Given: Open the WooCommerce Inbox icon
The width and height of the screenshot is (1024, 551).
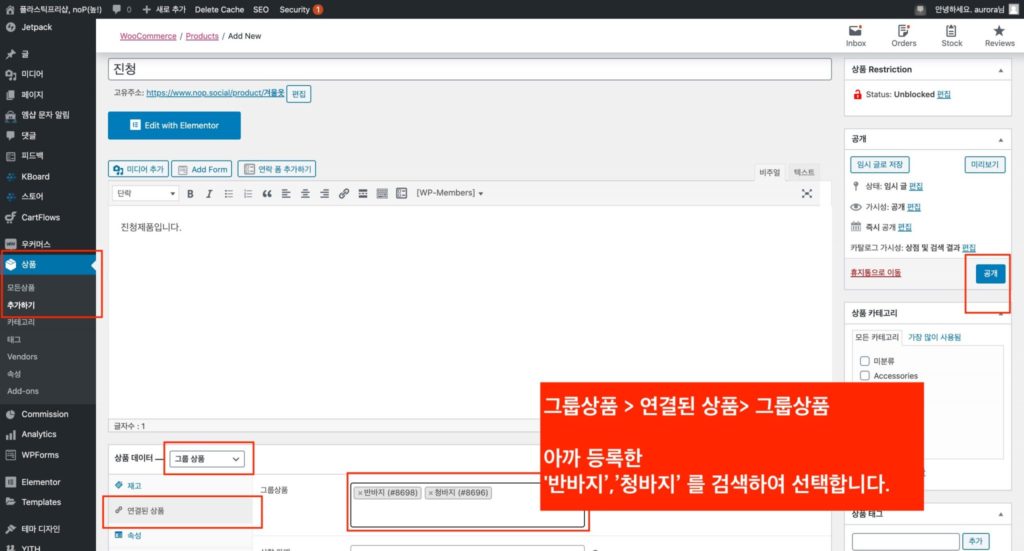Looking at the screenshot, I should (856, 36).
